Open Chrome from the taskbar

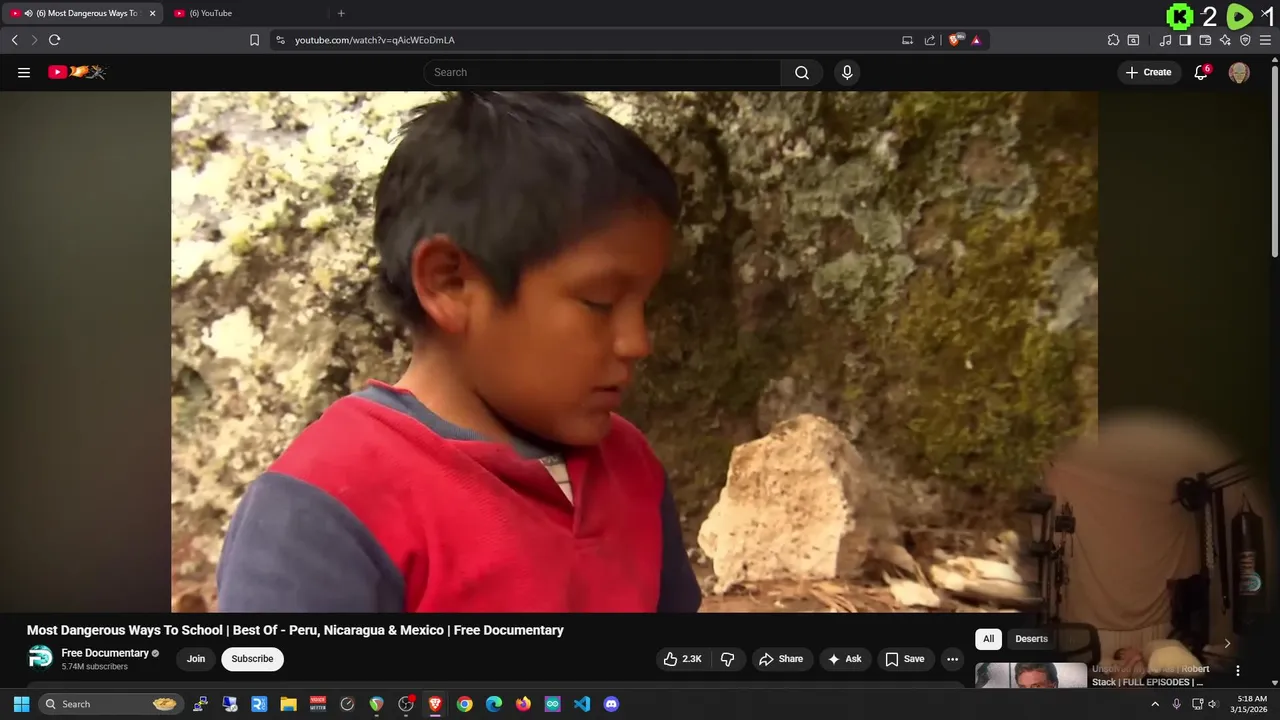point(464,704)
